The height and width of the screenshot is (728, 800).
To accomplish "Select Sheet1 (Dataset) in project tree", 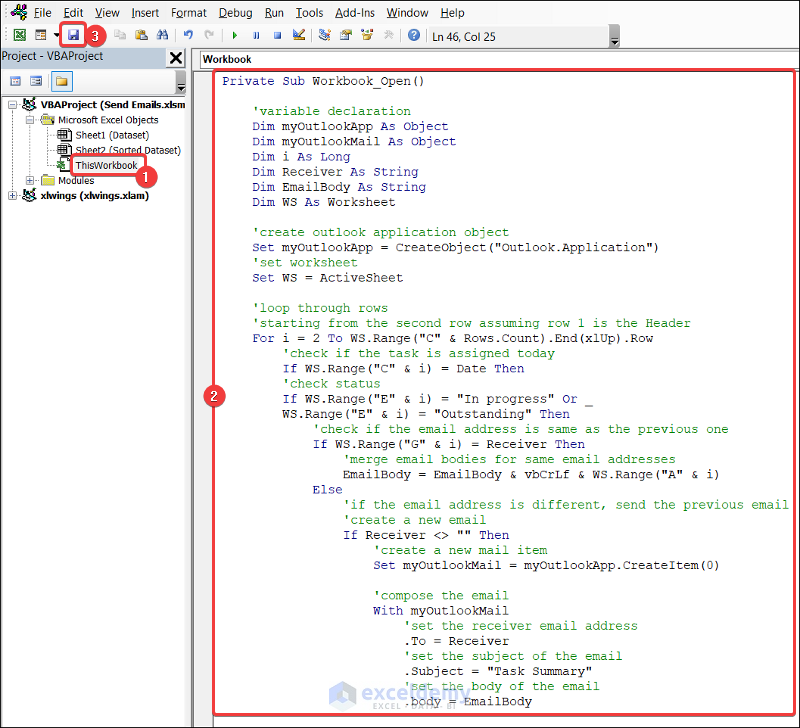I will pyautogui.click(x=112, y=135).
